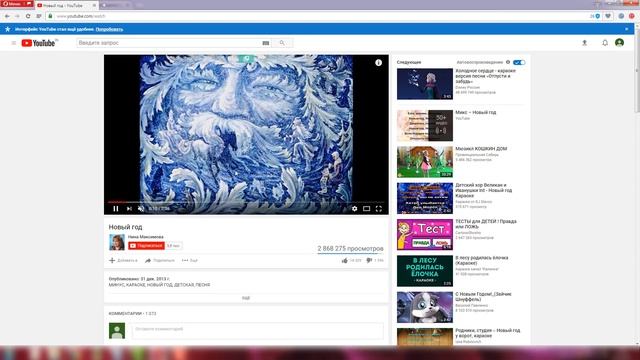640x360 pixels.
Task: Switch player to theater mode
Action: [367, 209]
